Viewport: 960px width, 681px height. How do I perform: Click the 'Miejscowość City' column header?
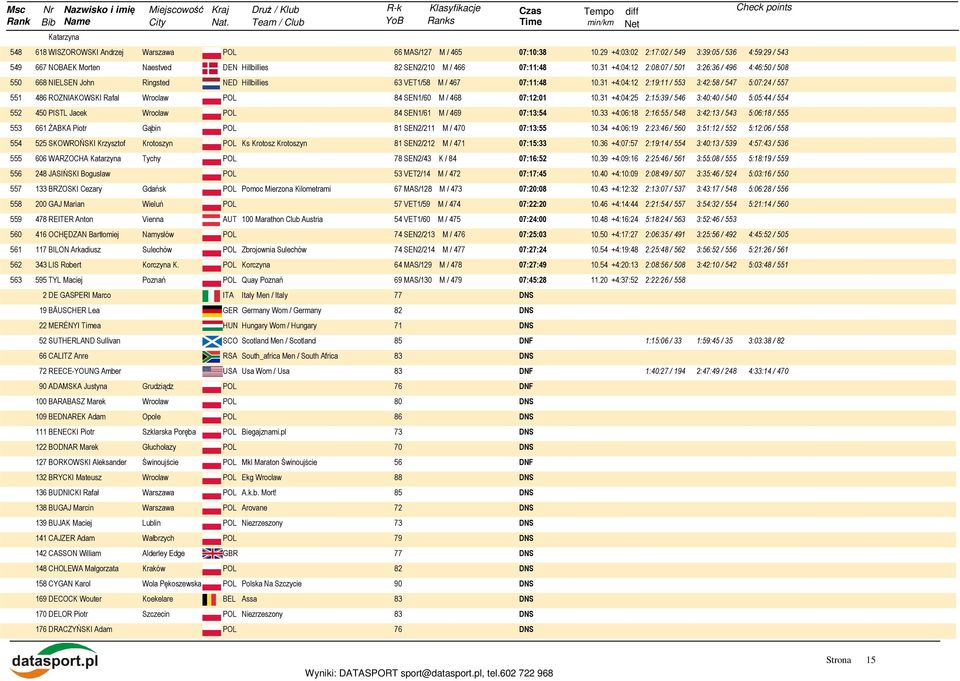[176, 16]
